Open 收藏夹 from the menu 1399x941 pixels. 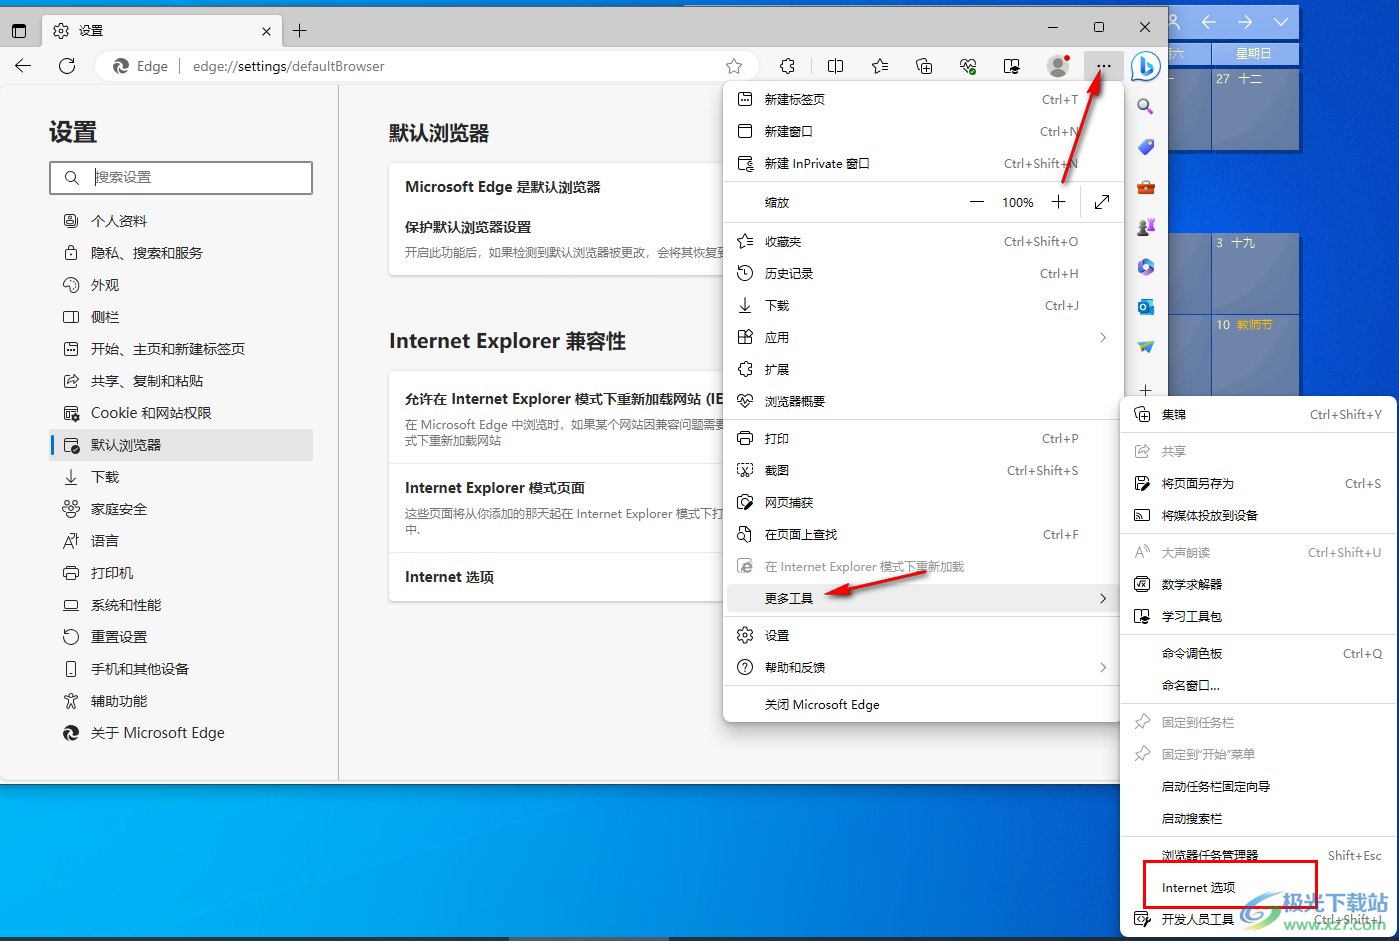921,241
